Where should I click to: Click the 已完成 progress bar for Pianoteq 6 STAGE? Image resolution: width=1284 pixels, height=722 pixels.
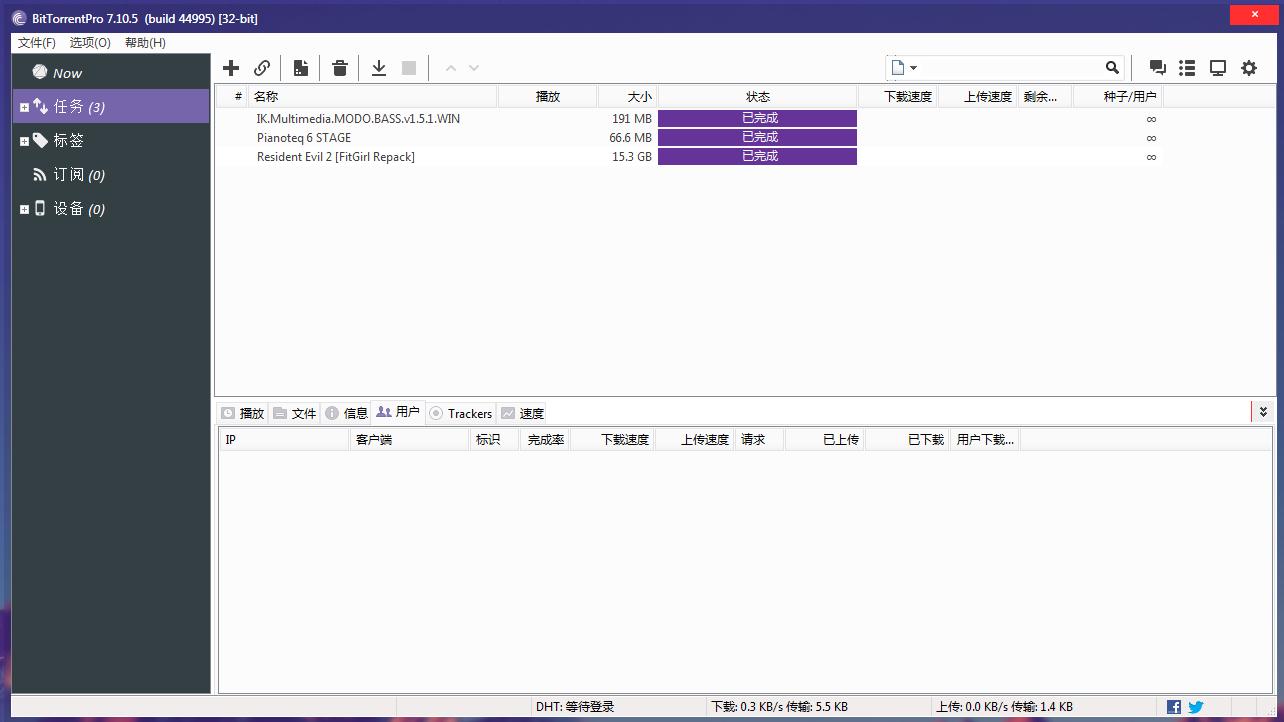coord(757,138)
